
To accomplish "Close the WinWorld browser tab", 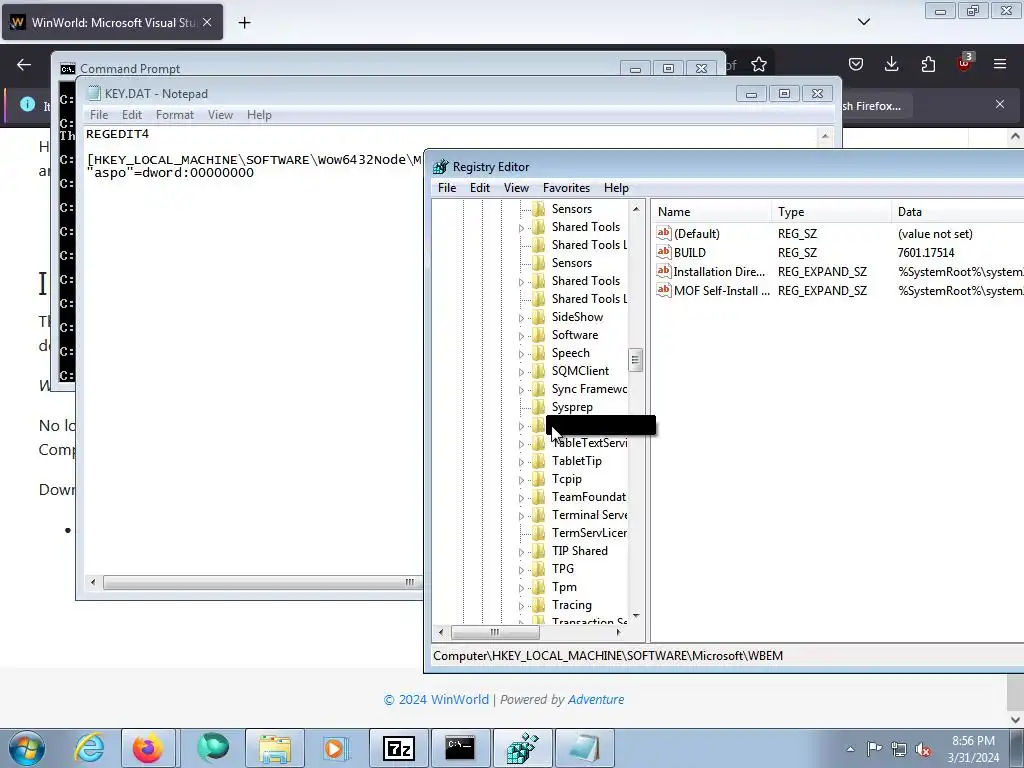I will coord(207,22).
